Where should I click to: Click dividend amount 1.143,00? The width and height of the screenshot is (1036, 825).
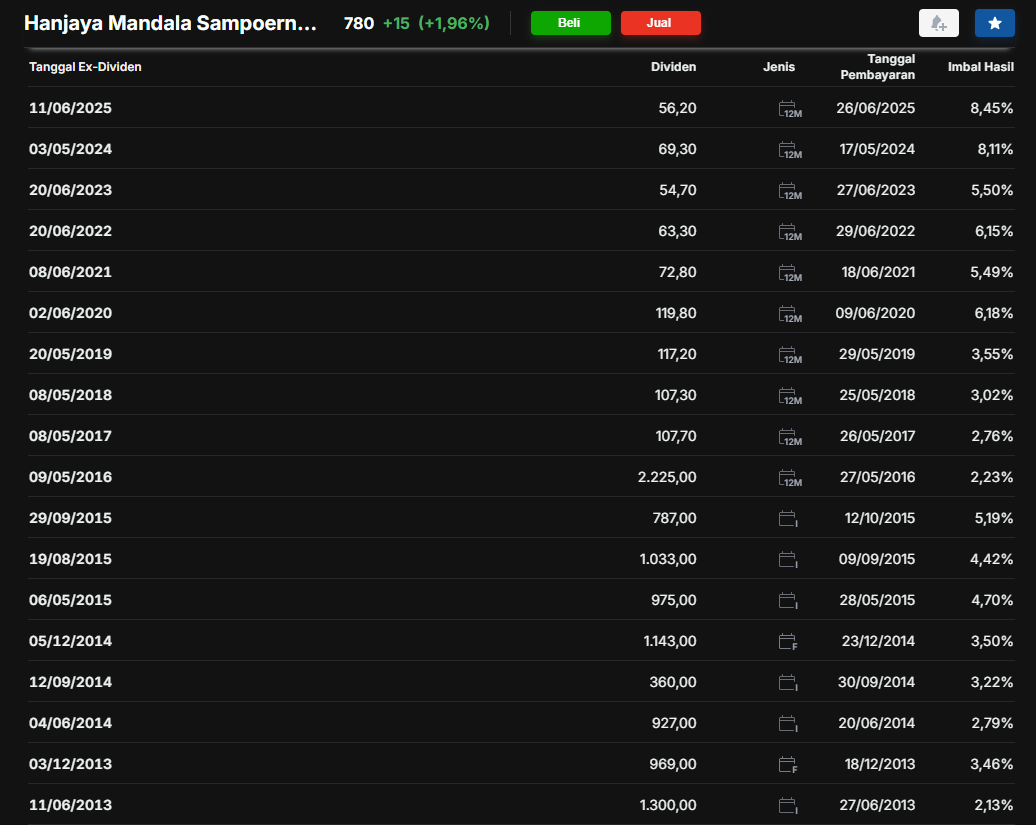pos(670,641)
